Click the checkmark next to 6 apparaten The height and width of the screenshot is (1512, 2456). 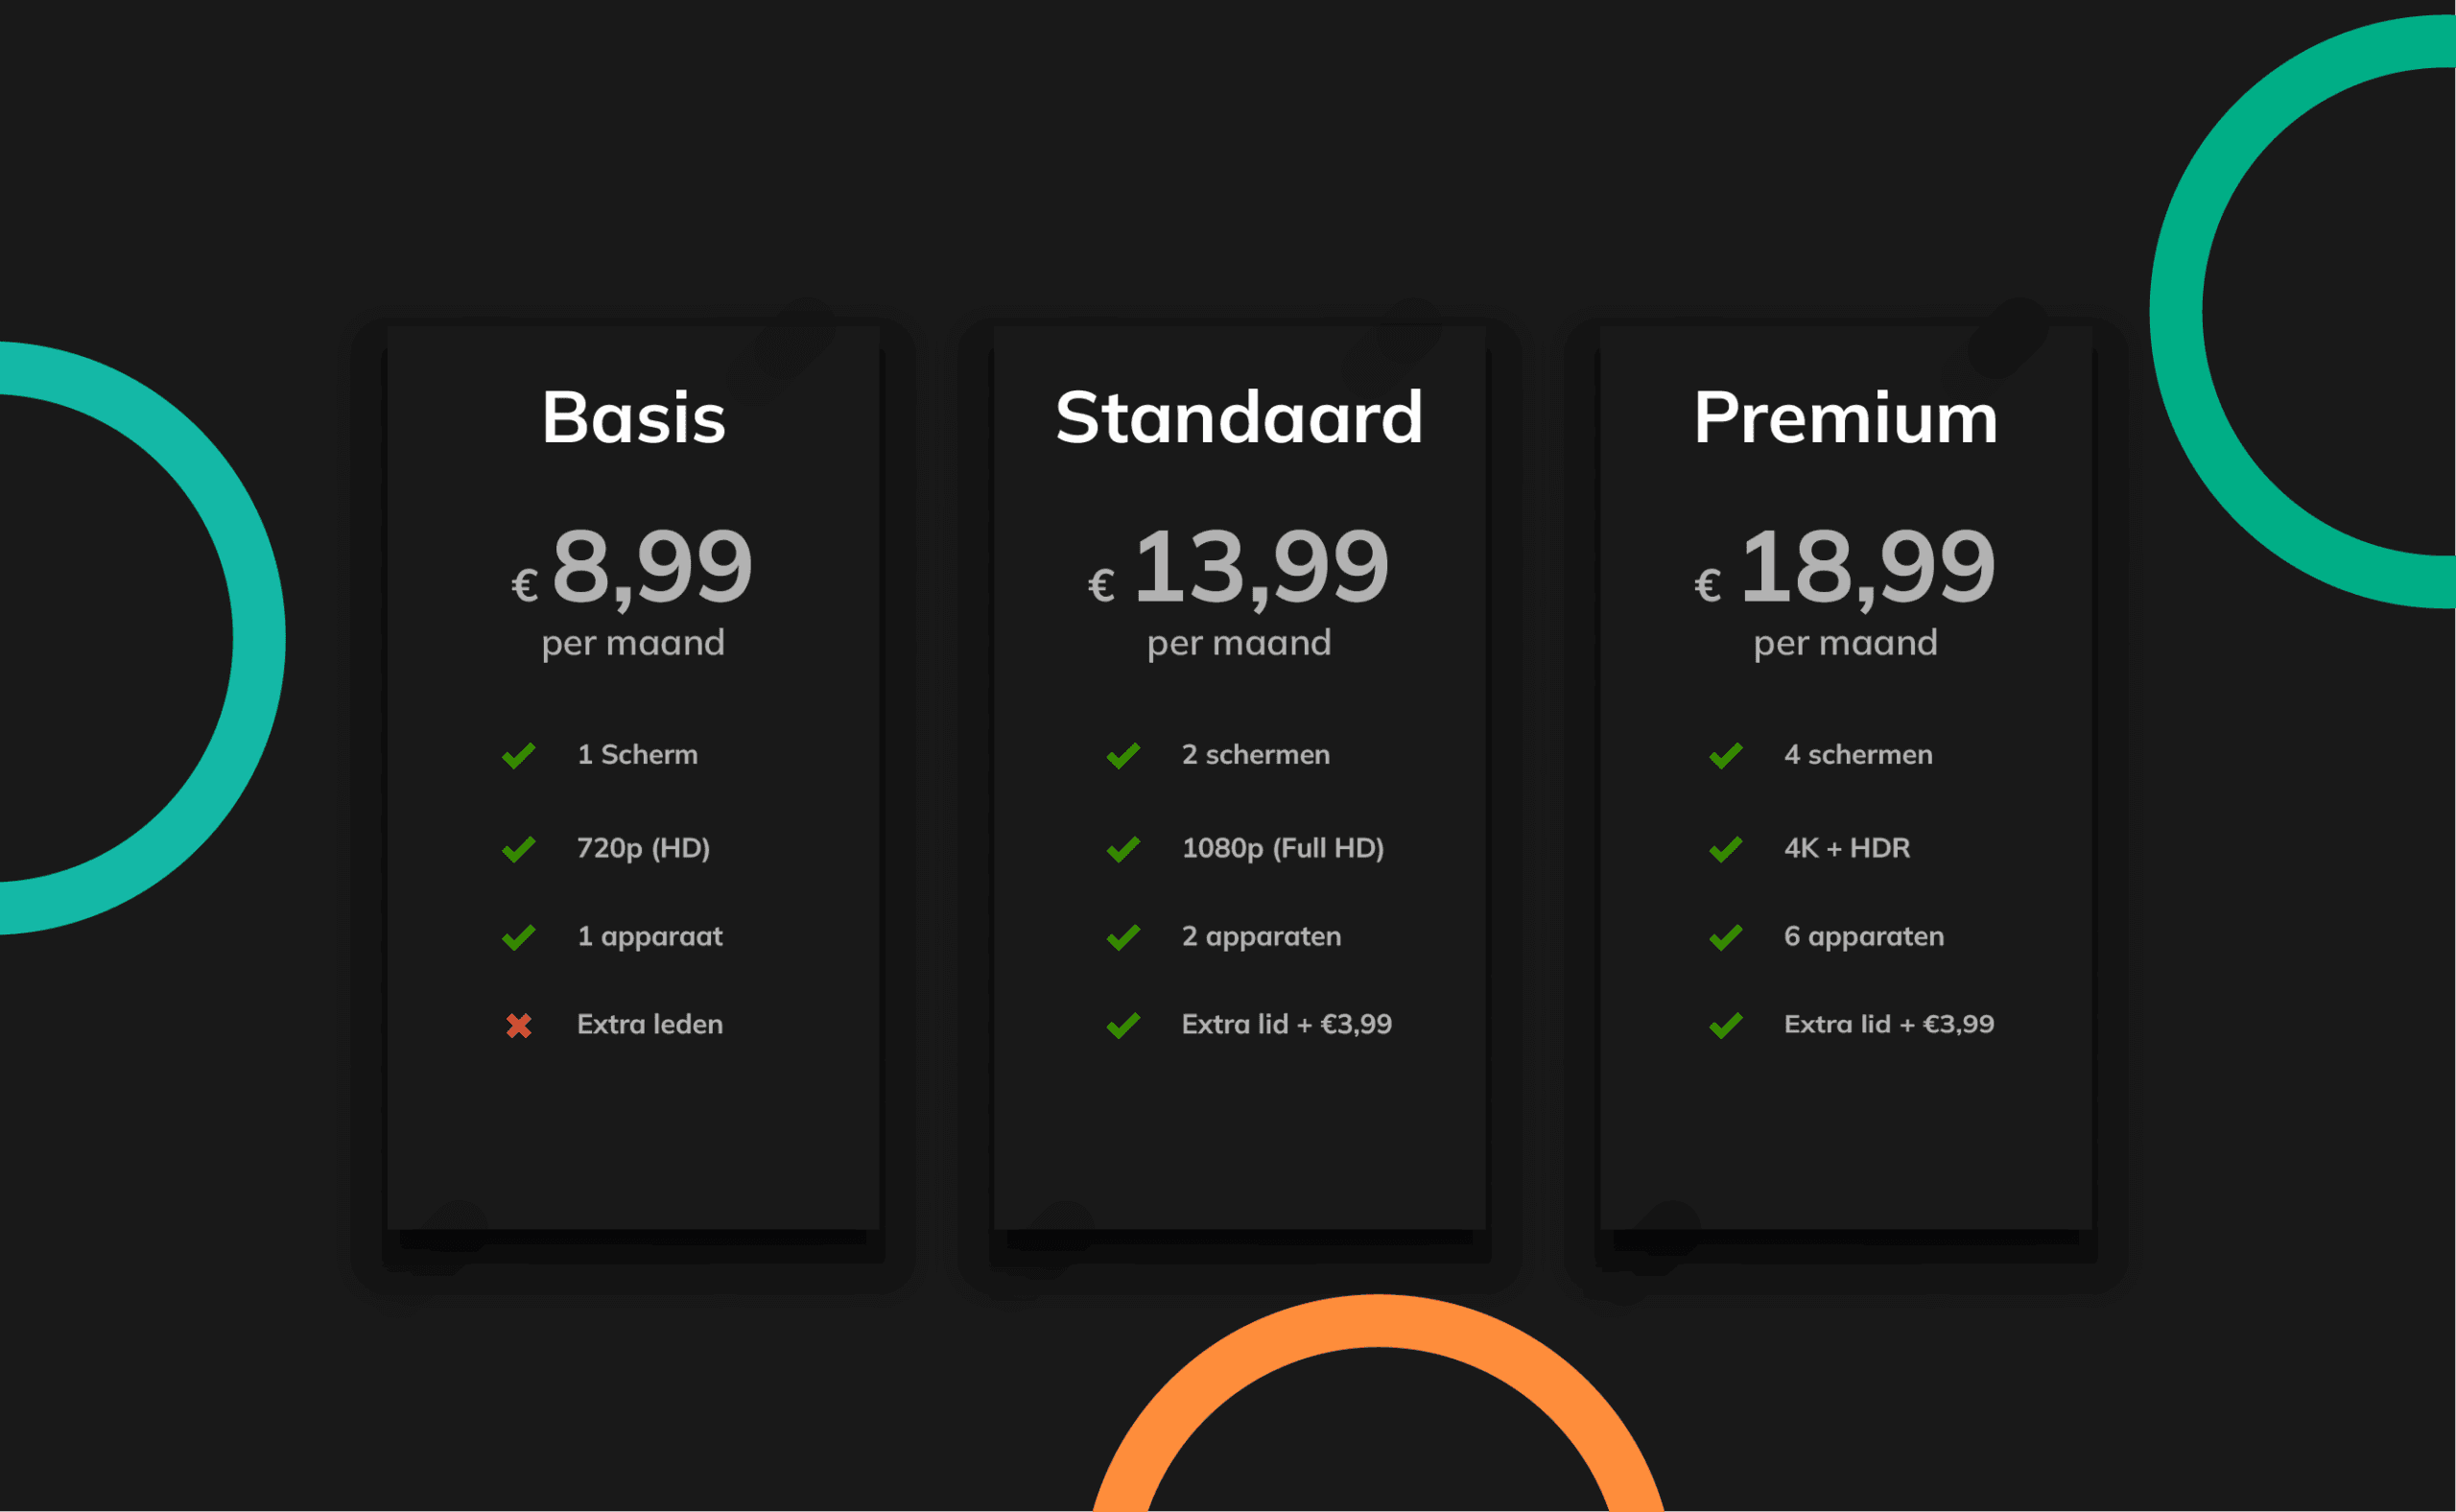click(x=1726, y=938)
